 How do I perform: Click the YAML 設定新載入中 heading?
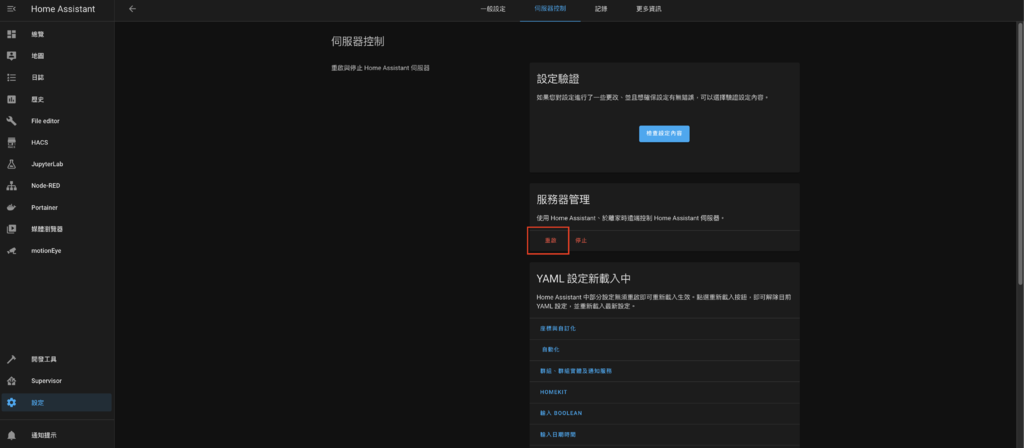click(583, 278)
